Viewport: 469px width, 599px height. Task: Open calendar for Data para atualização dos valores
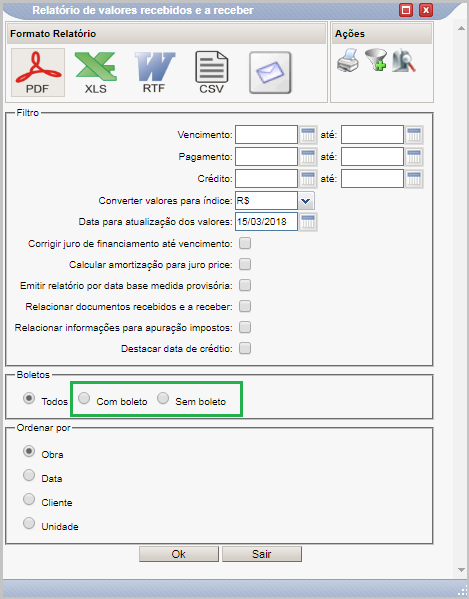(x=308, y=222)
